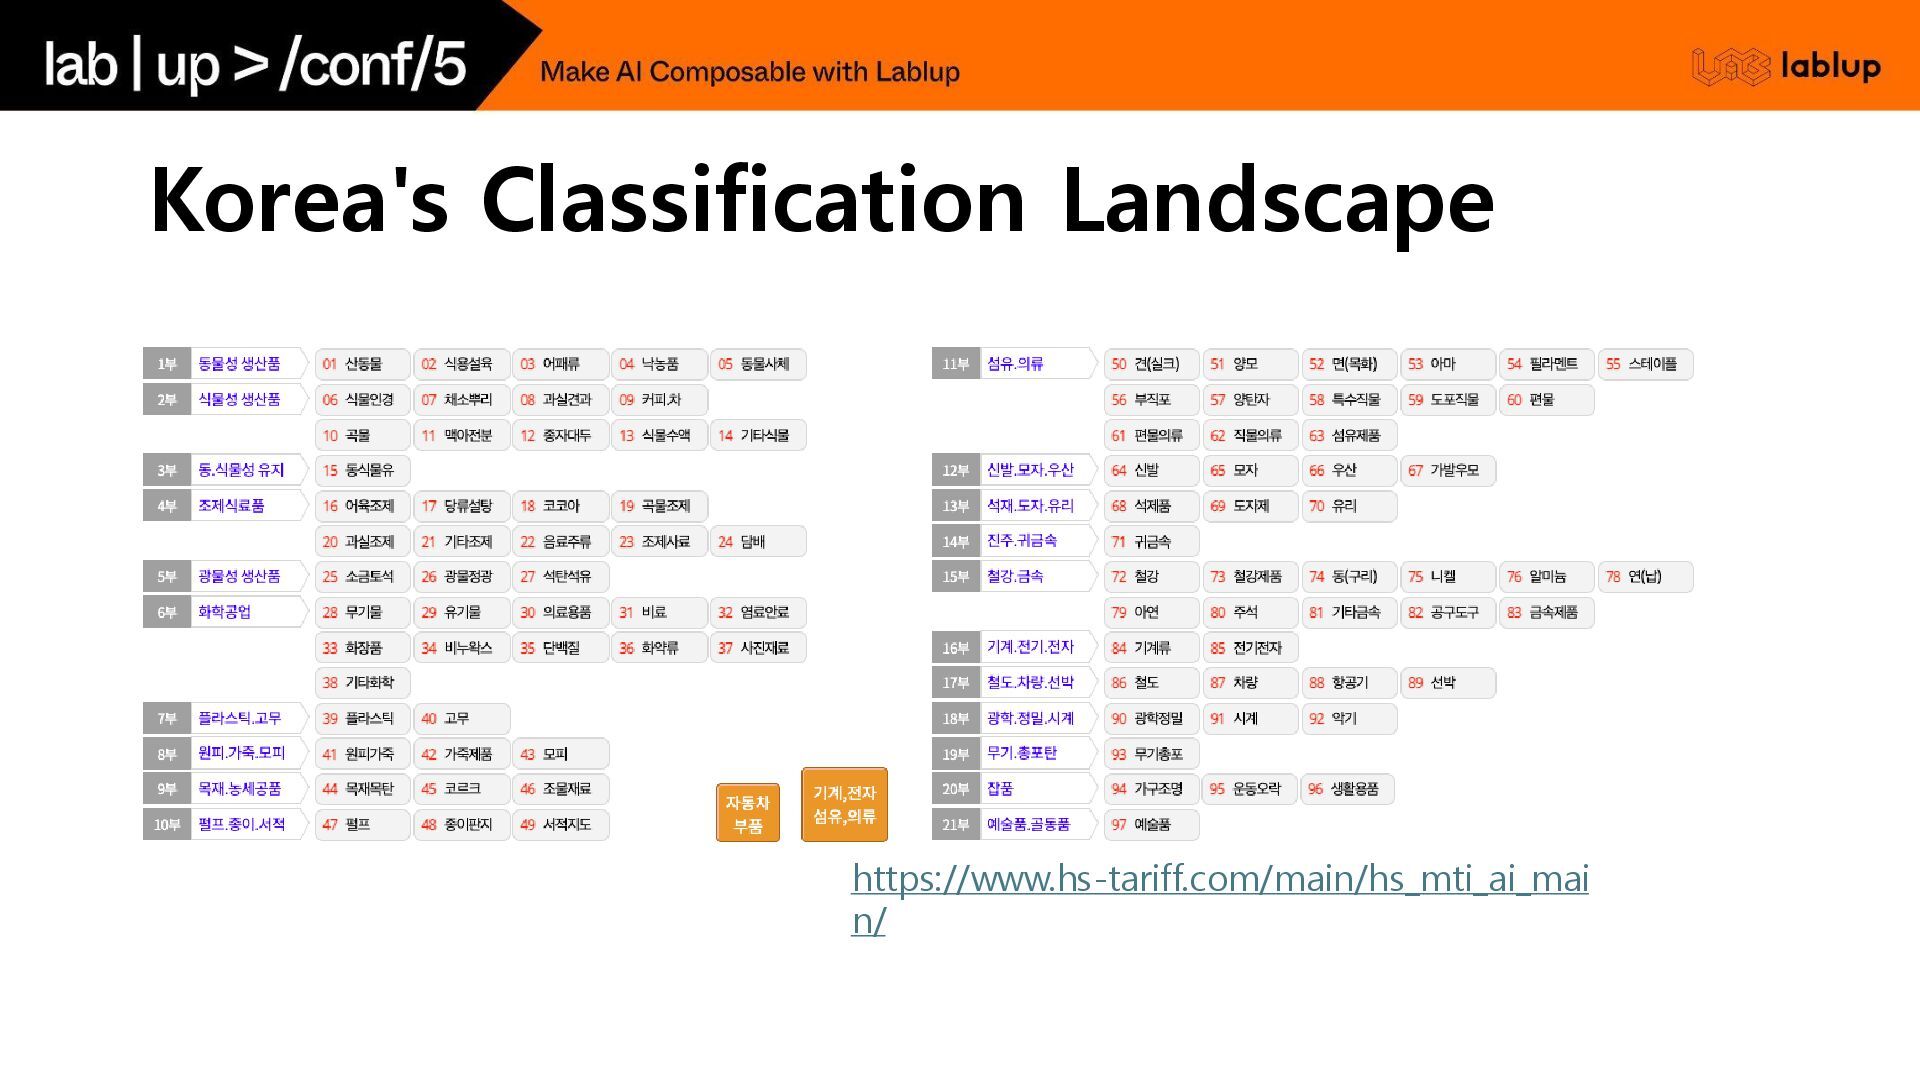
Task: Click chapter 09 커피.차 box
Action: click(659, 400)
